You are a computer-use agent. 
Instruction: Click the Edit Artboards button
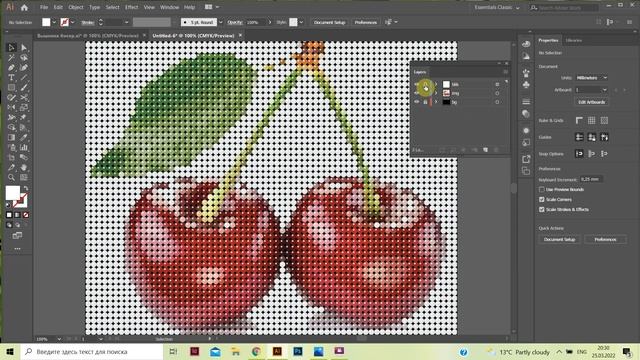click(591, 102)
